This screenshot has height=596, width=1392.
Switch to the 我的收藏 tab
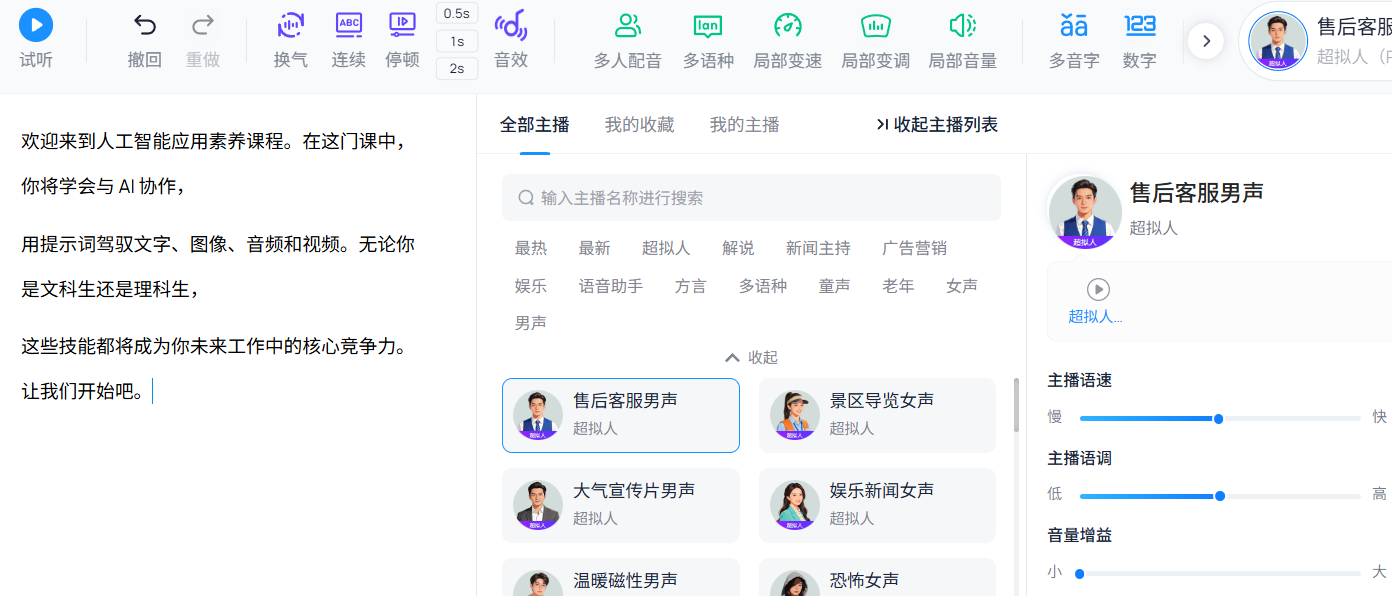coord(639,125)
